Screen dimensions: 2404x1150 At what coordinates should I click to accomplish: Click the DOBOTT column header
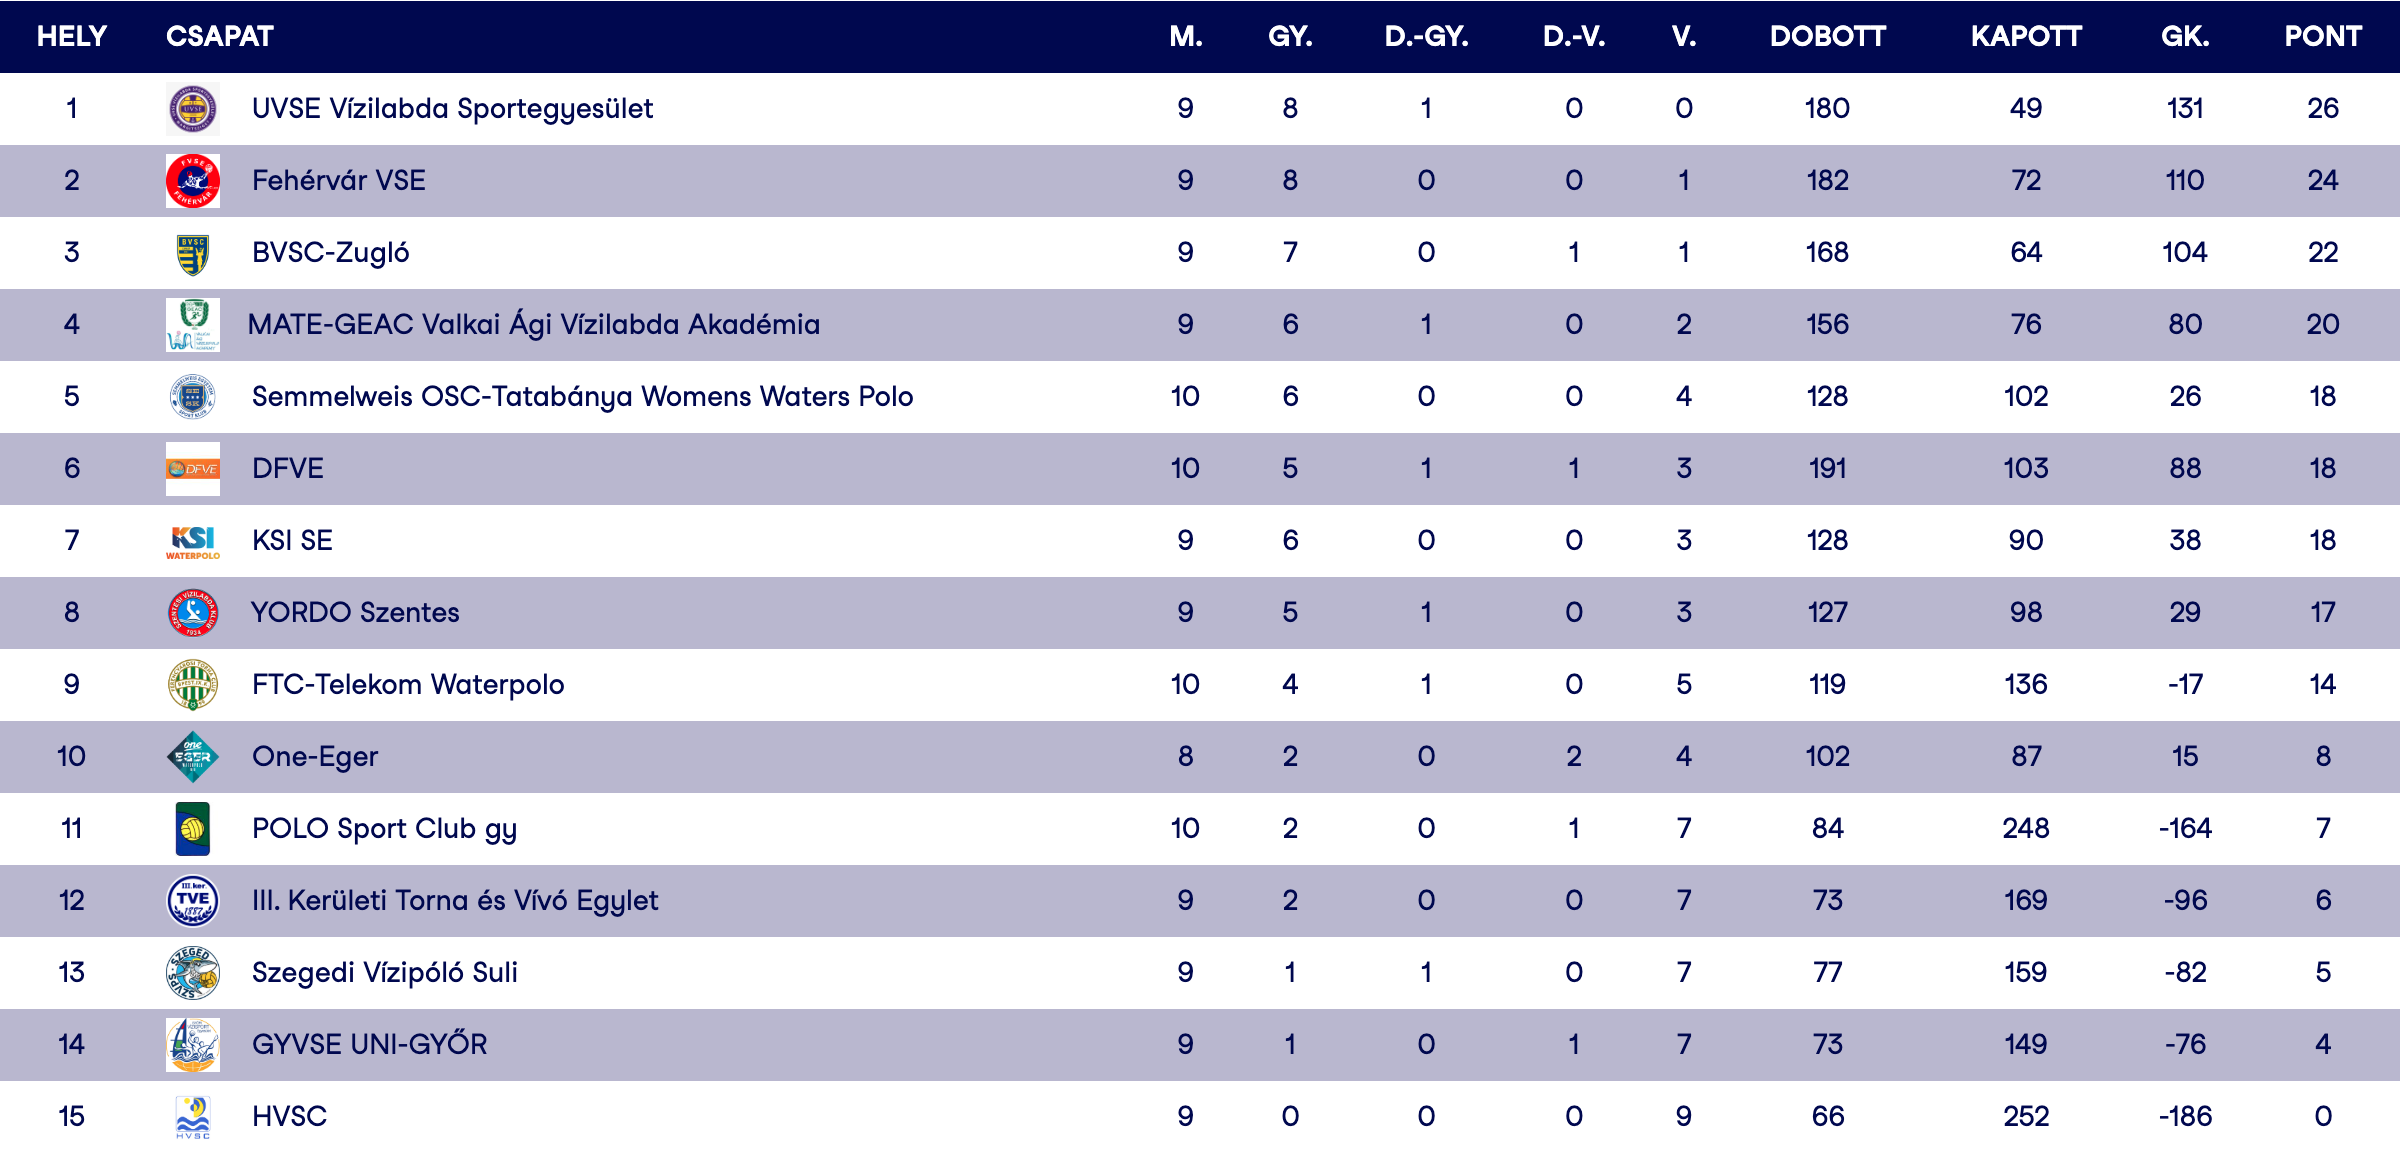point(1827,37)
